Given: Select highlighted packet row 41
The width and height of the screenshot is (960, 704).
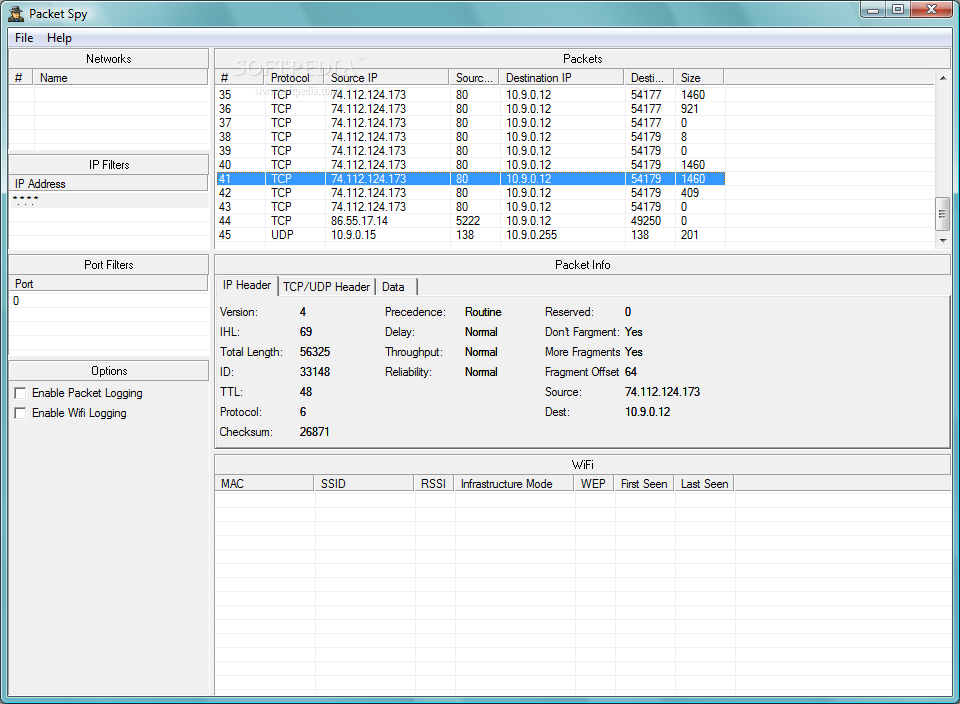Looking at the screenshot, I should [x=470, y=179].
